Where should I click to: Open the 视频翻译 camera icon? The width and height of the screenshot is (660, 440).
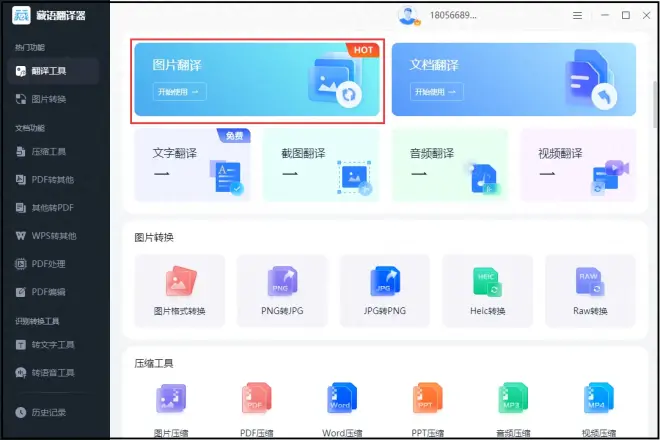click(610, 177)
